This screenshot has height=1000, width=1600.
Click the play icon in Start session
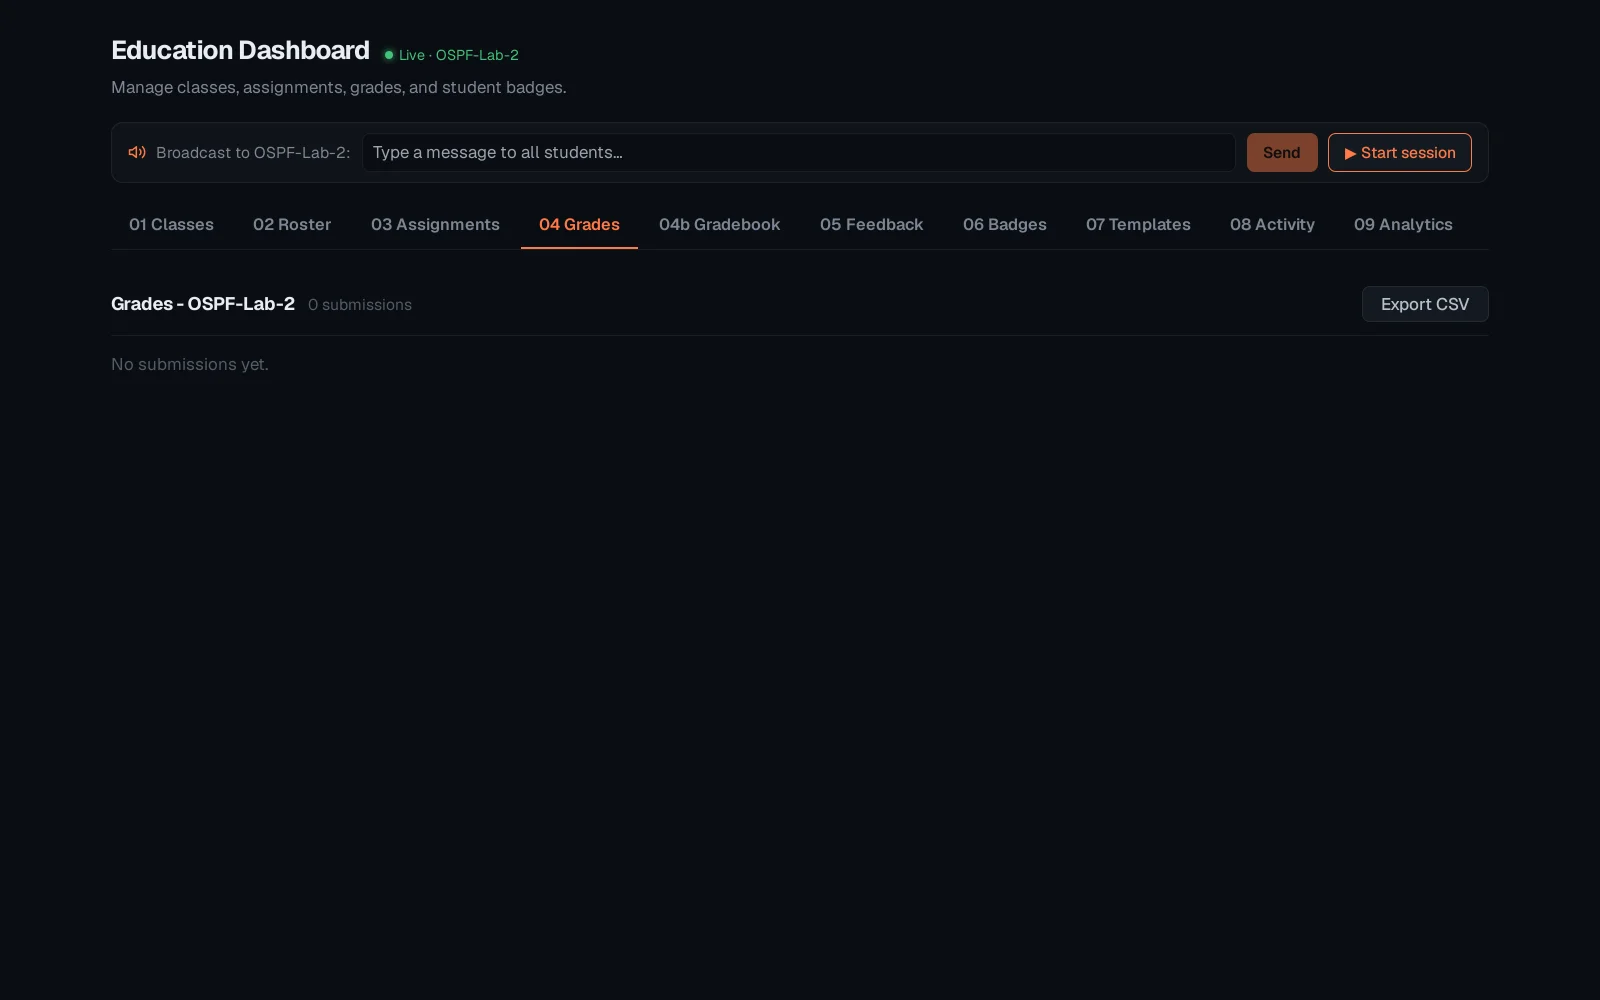point(1350,153)
